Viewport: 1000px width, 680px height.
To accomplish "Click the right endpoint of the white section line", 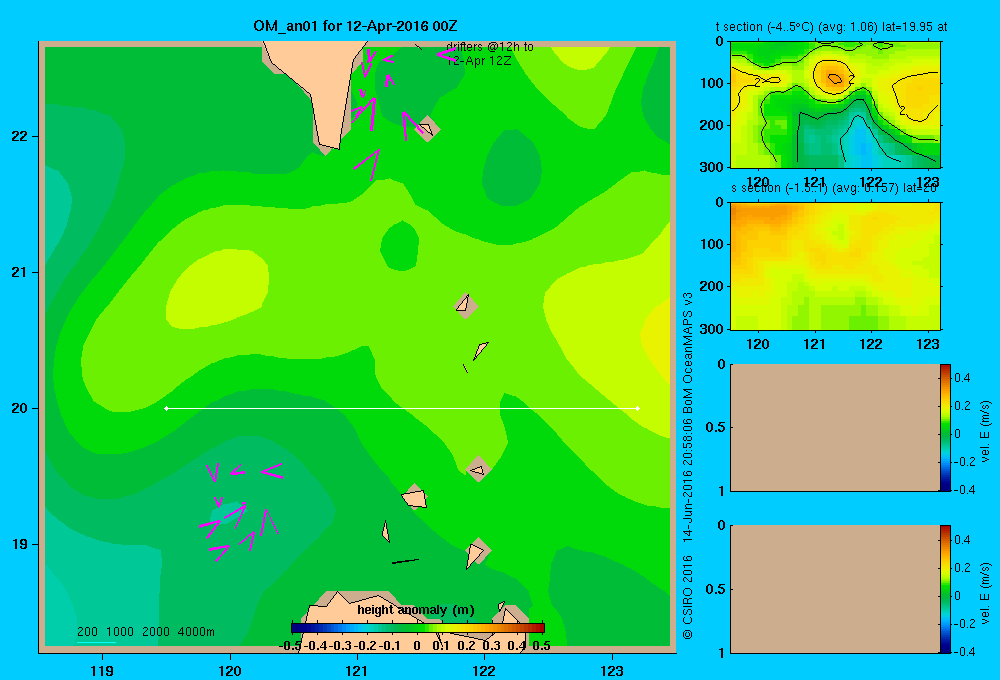I will [638, 408].
